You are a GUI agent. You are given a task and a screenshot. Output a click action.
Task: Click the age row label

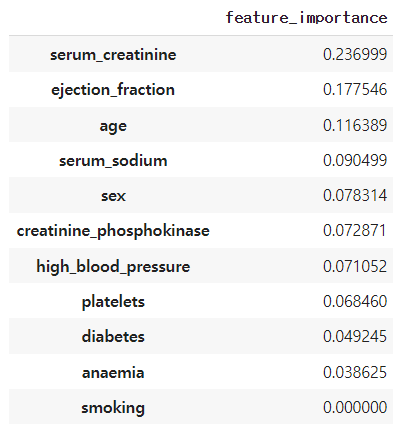(113, 126)
